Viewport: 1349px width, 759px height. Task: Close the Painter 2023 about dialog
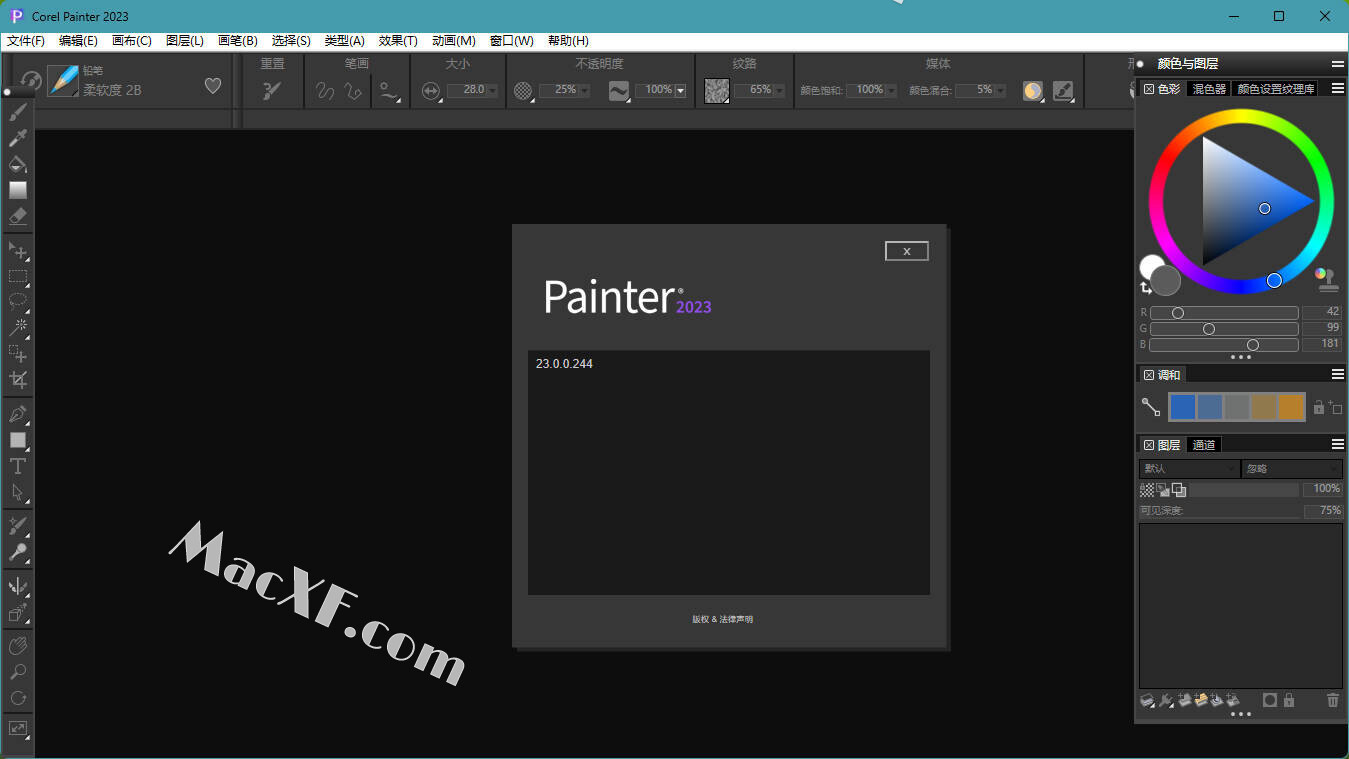[x=907, y=251]
